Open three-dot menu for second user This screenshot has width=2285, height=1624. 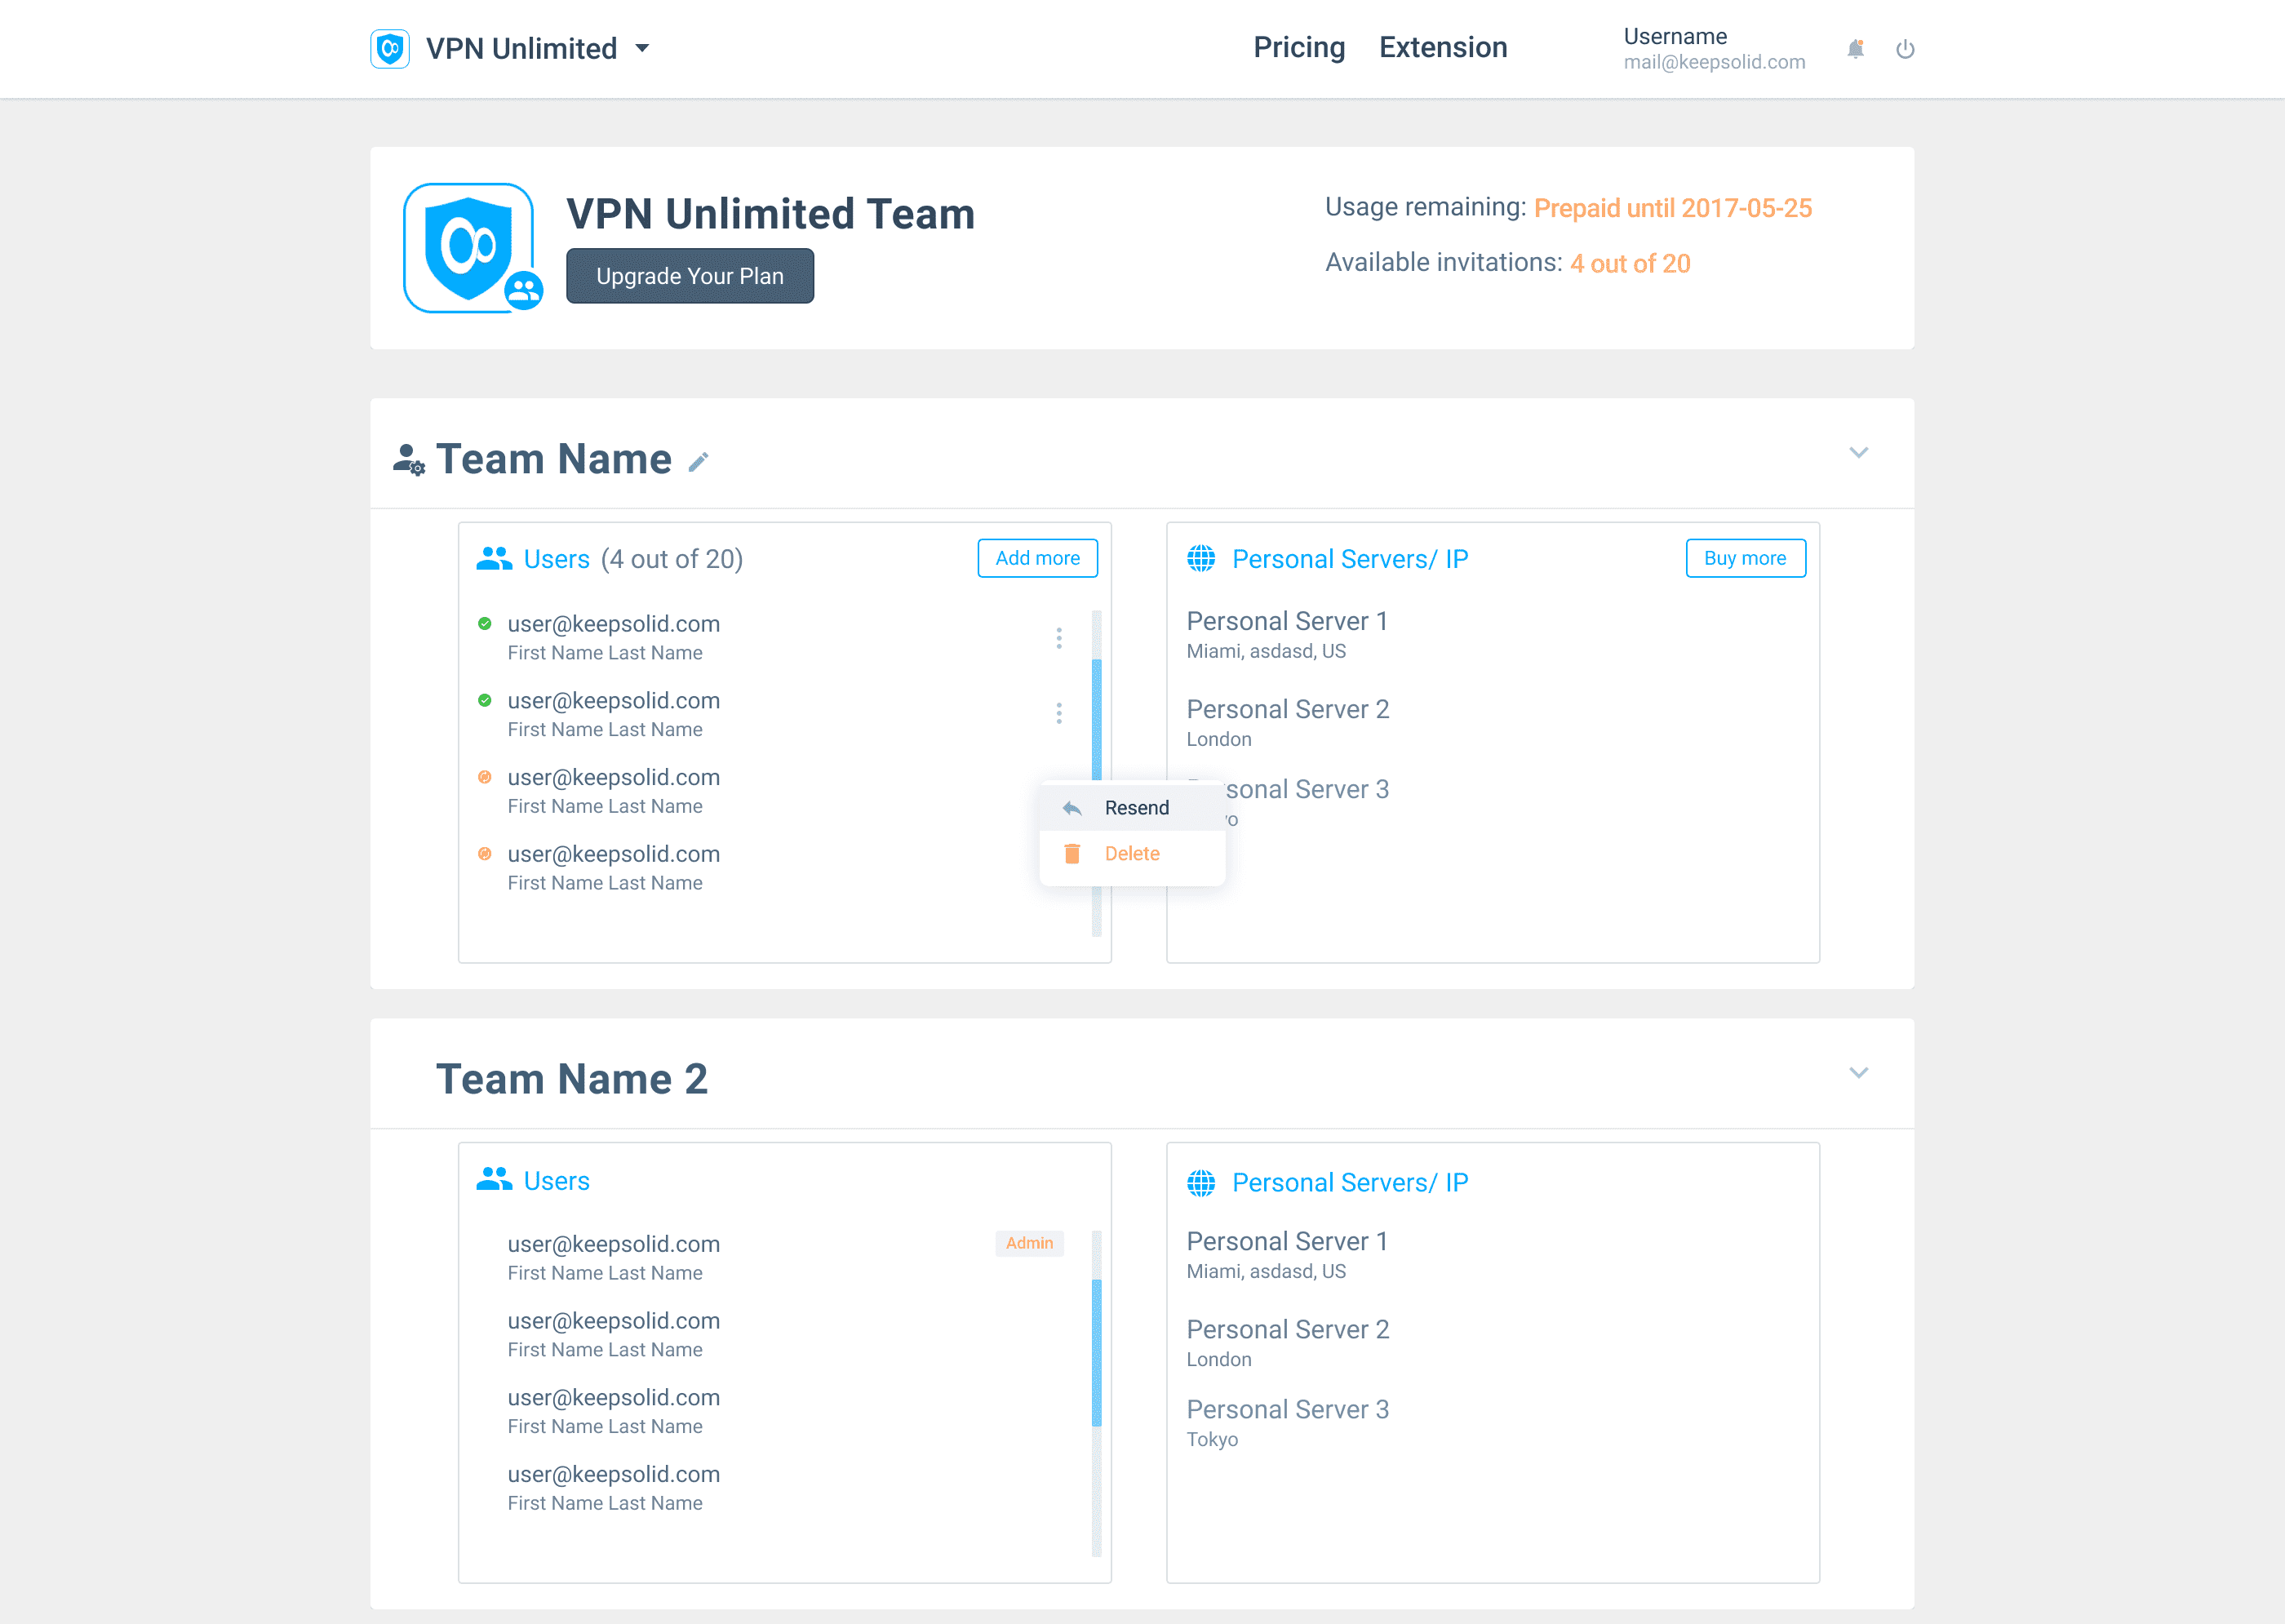[x=1059, y=713]
